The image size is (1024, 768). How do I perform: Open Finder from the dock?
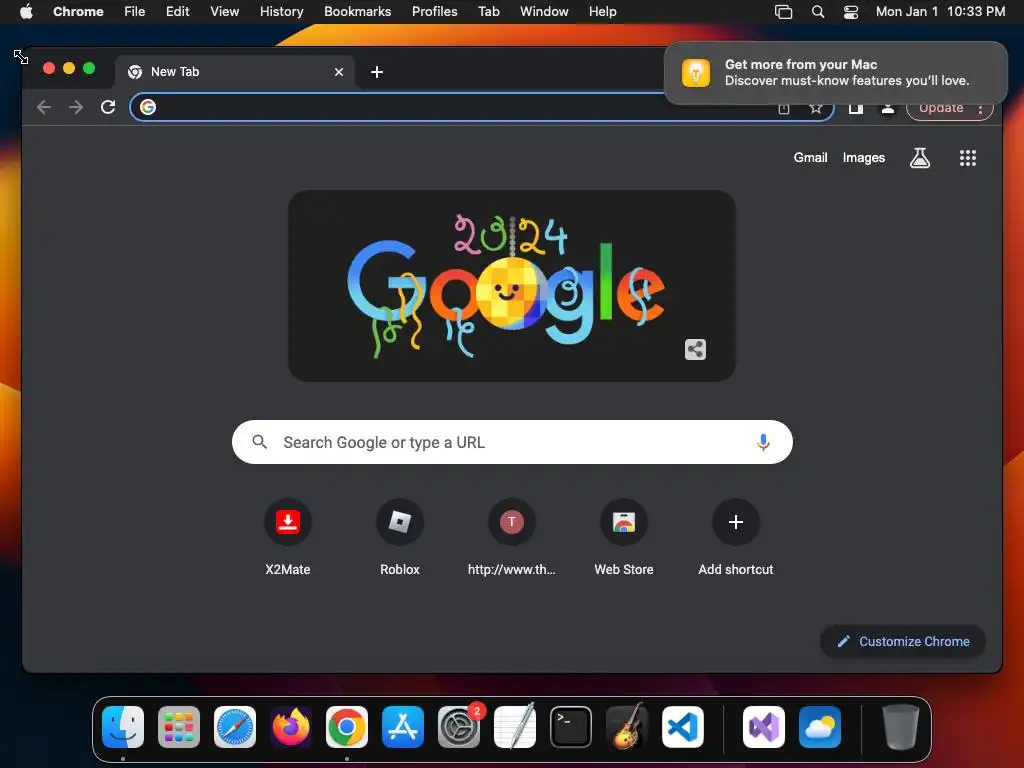click(x=123, y=727)
